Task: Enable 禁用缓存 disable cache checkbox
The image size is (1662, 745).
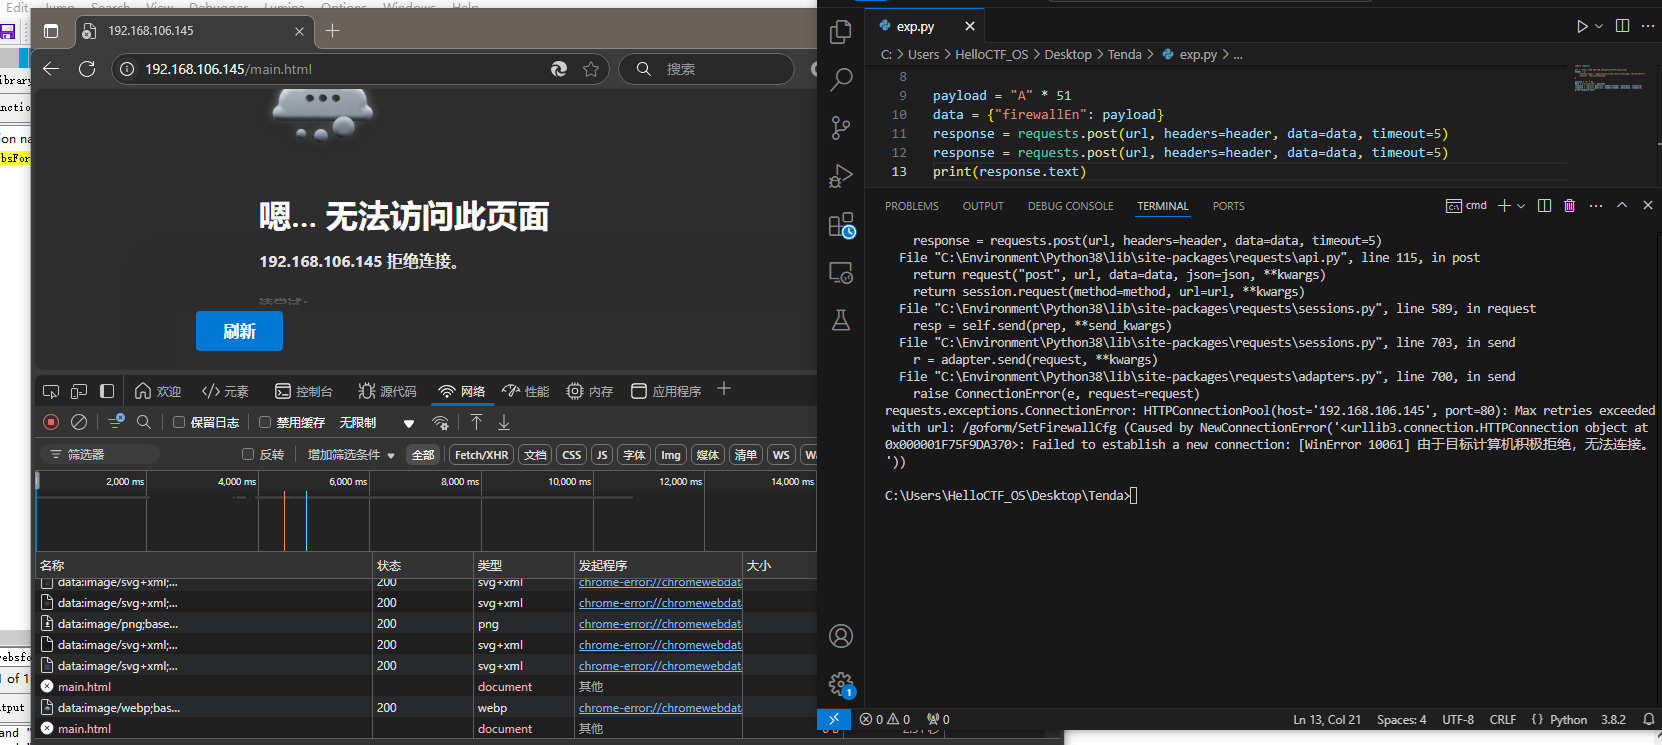Action: [x=265, y=422]
